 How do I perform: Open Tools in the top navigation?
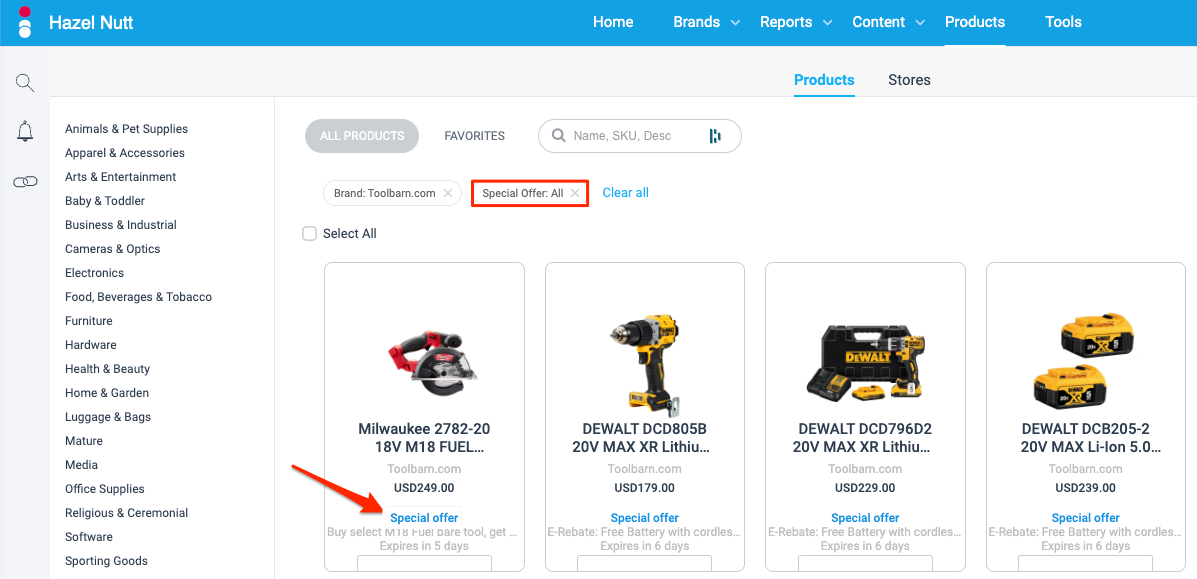(1063, 22)
